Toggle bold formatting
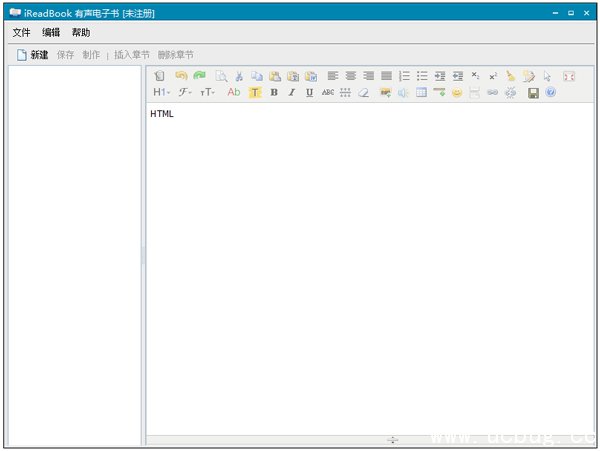This screenshot has width=600, height=451. tap(273, 92)
